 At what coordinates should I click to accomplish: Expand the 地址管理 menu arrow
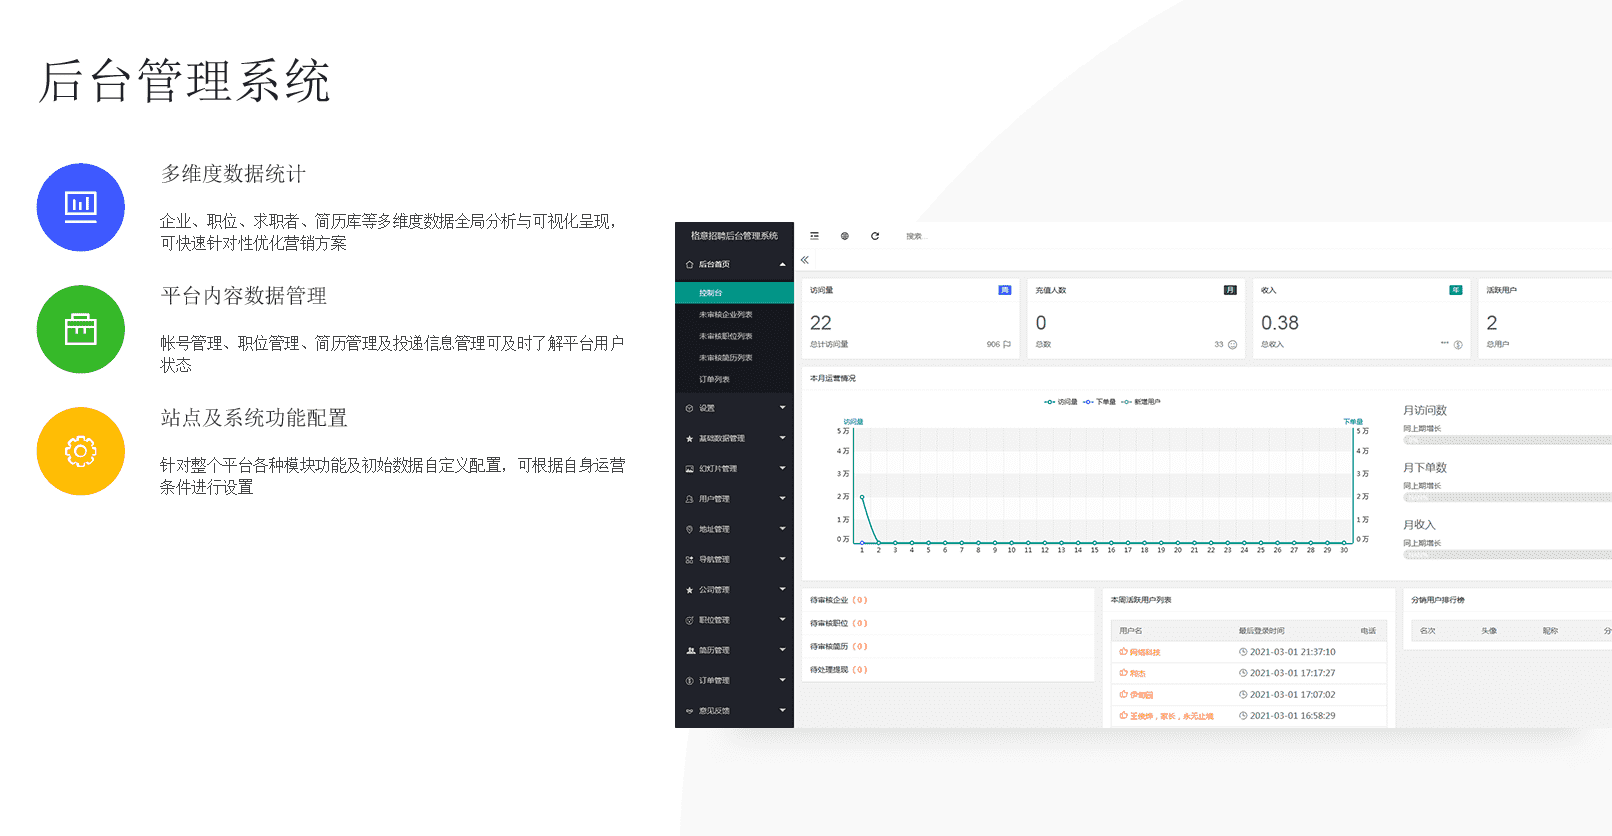tap(782, 529)
